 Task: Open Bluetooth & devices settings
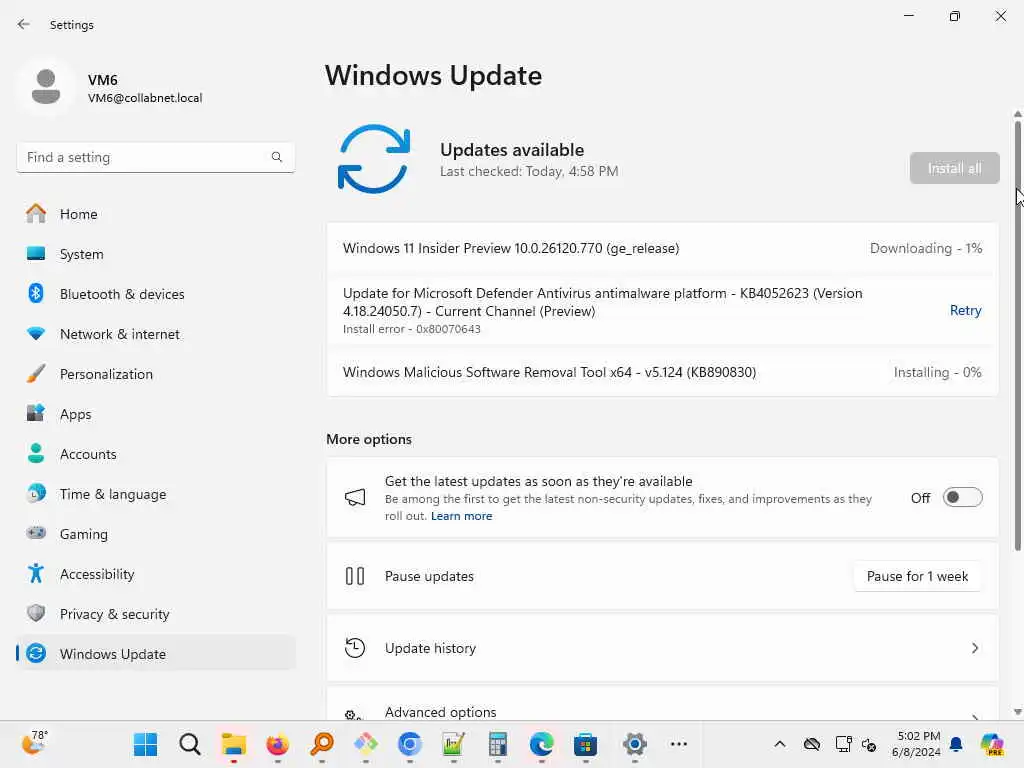click(x=155, y=294)
